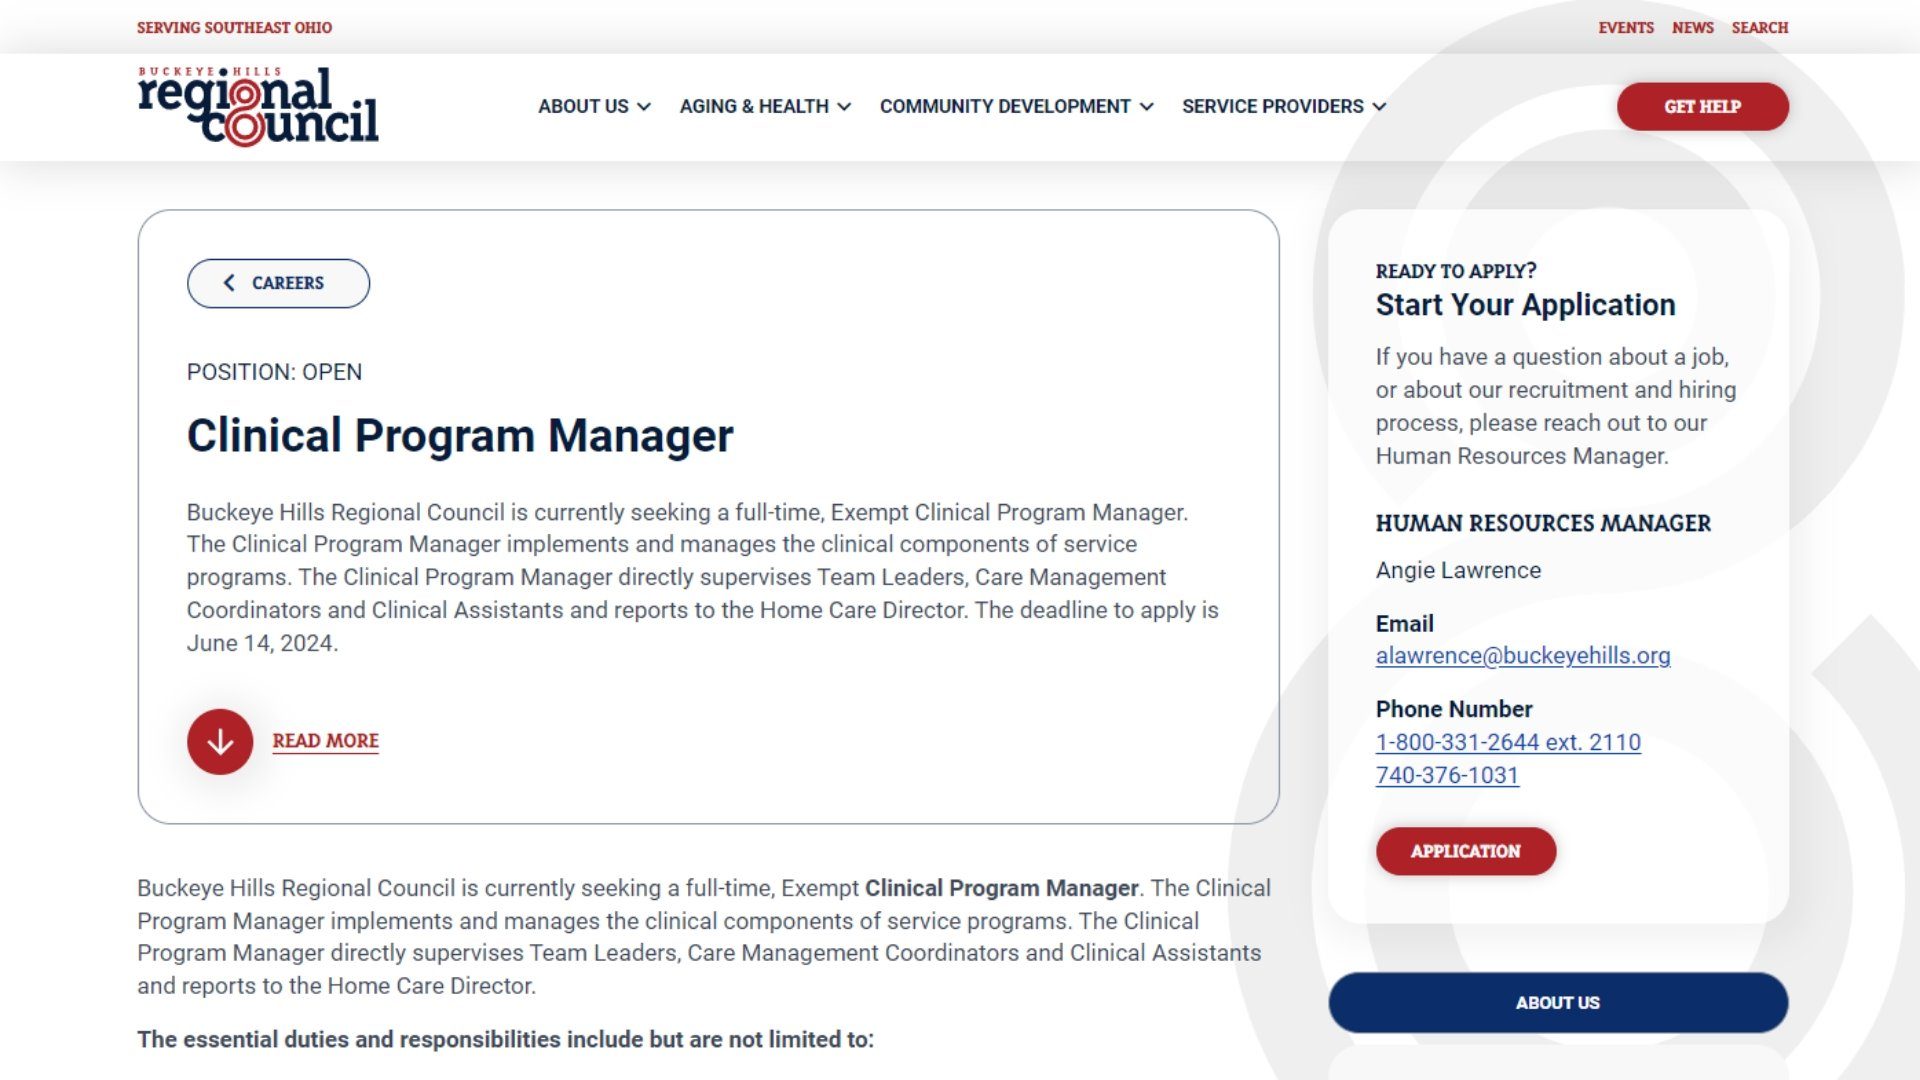Scroll down to view more job details
Image resolution: width=1920 pixels, height=1080 pixels.
(282, 740)
